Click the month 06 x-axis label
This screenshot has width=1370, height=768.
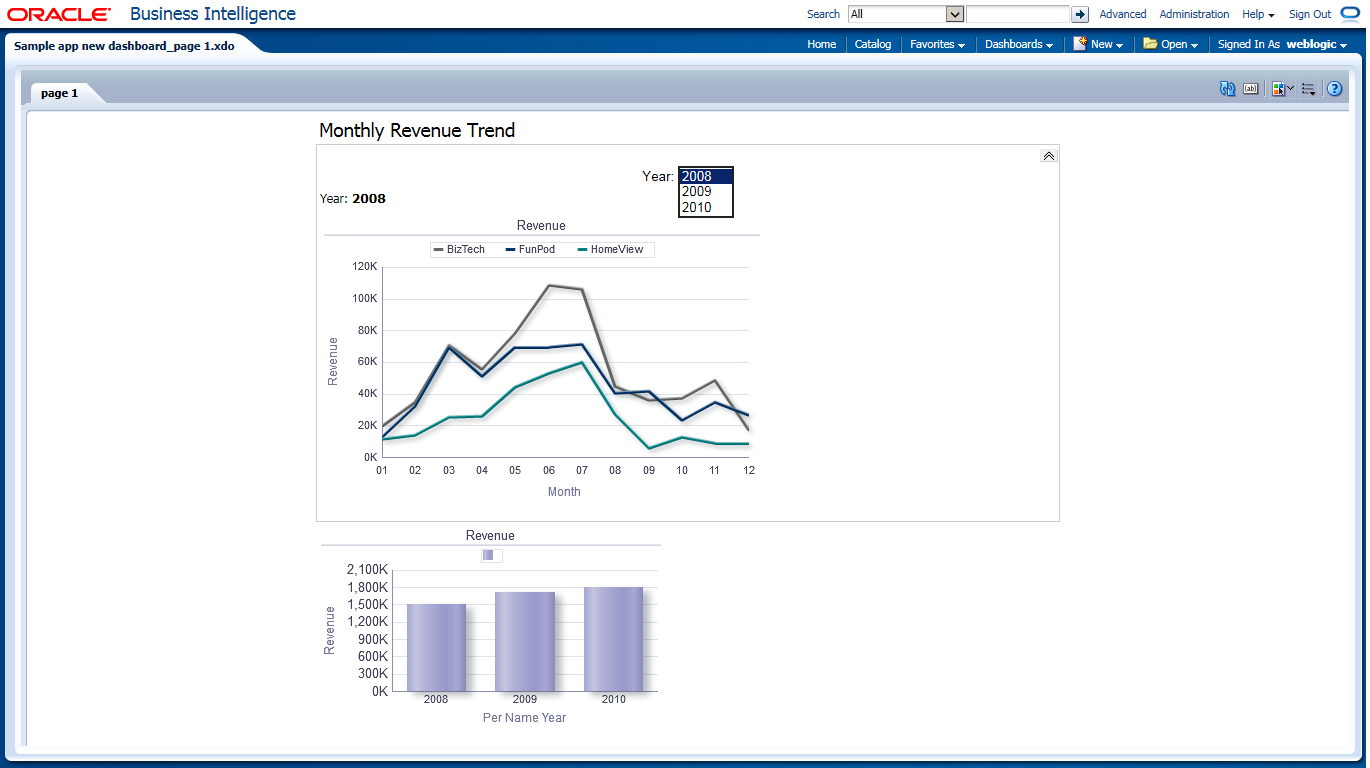[x=549, y=470]
